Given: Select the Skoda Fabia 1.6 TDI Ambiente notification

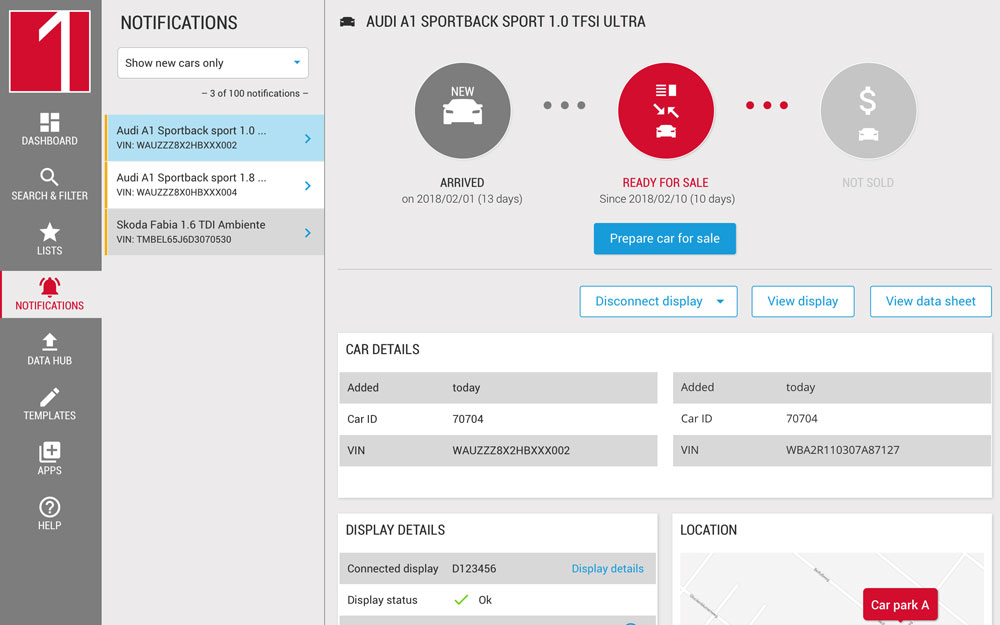Looking at the screenshot, I should click(x=215, y=232).
